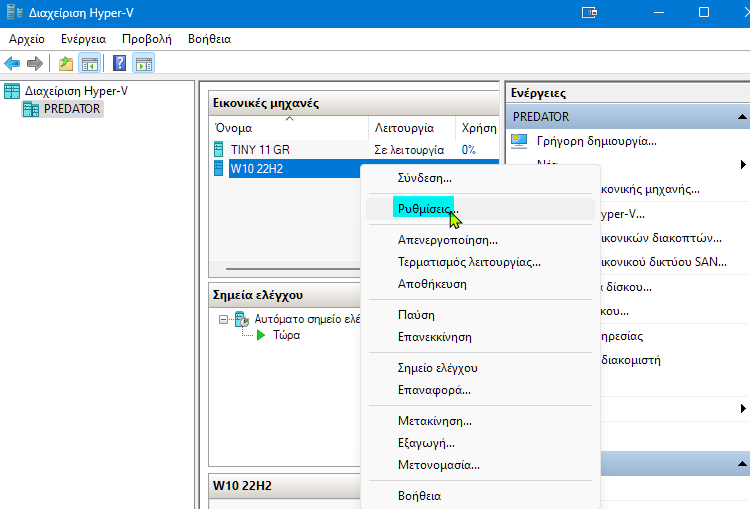The image size is (750, 509).
Task: Click the Σε λειτουργία status cell
Action: pos(409,150)
